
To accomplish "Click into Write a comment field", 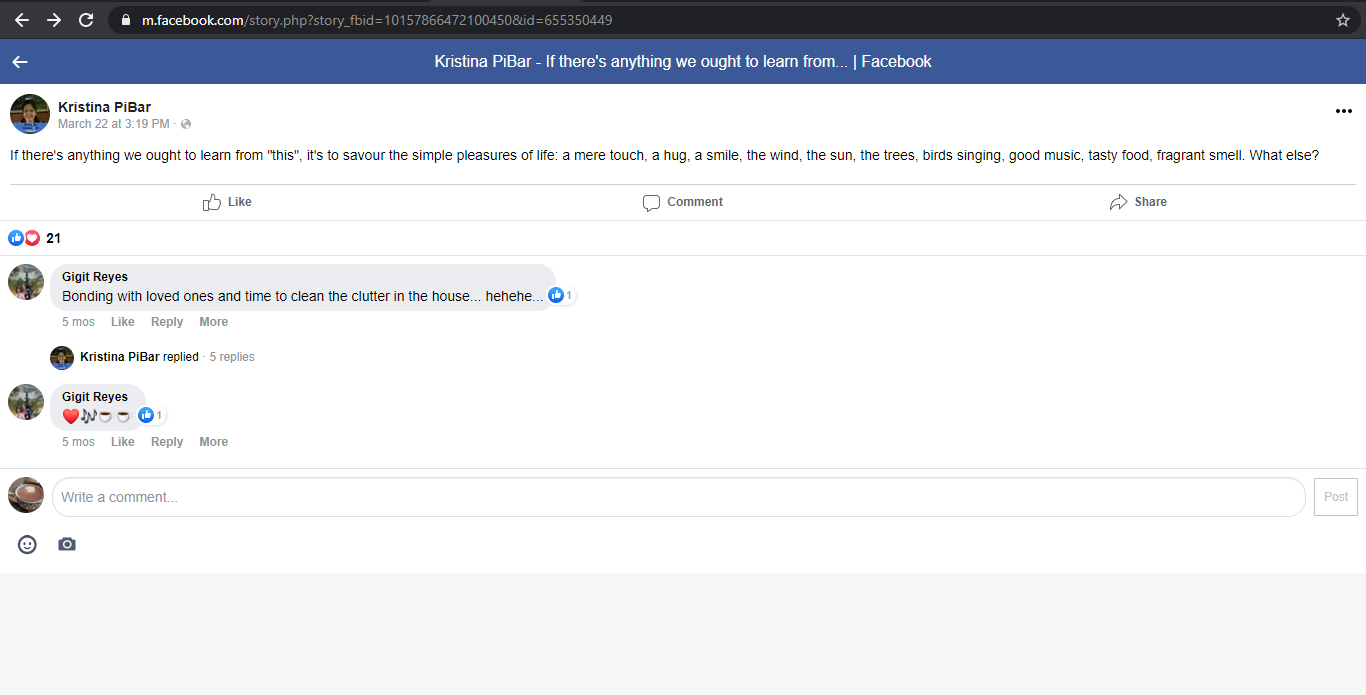I will 678,497.
